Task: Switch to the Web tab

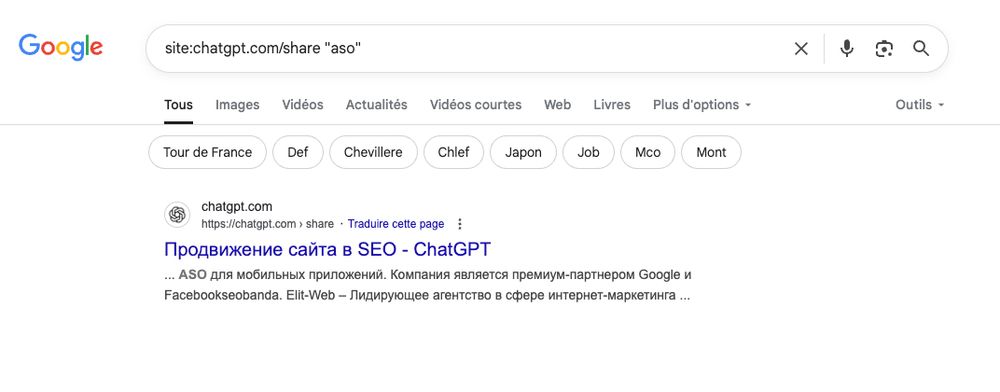Action: pos(557,105)
